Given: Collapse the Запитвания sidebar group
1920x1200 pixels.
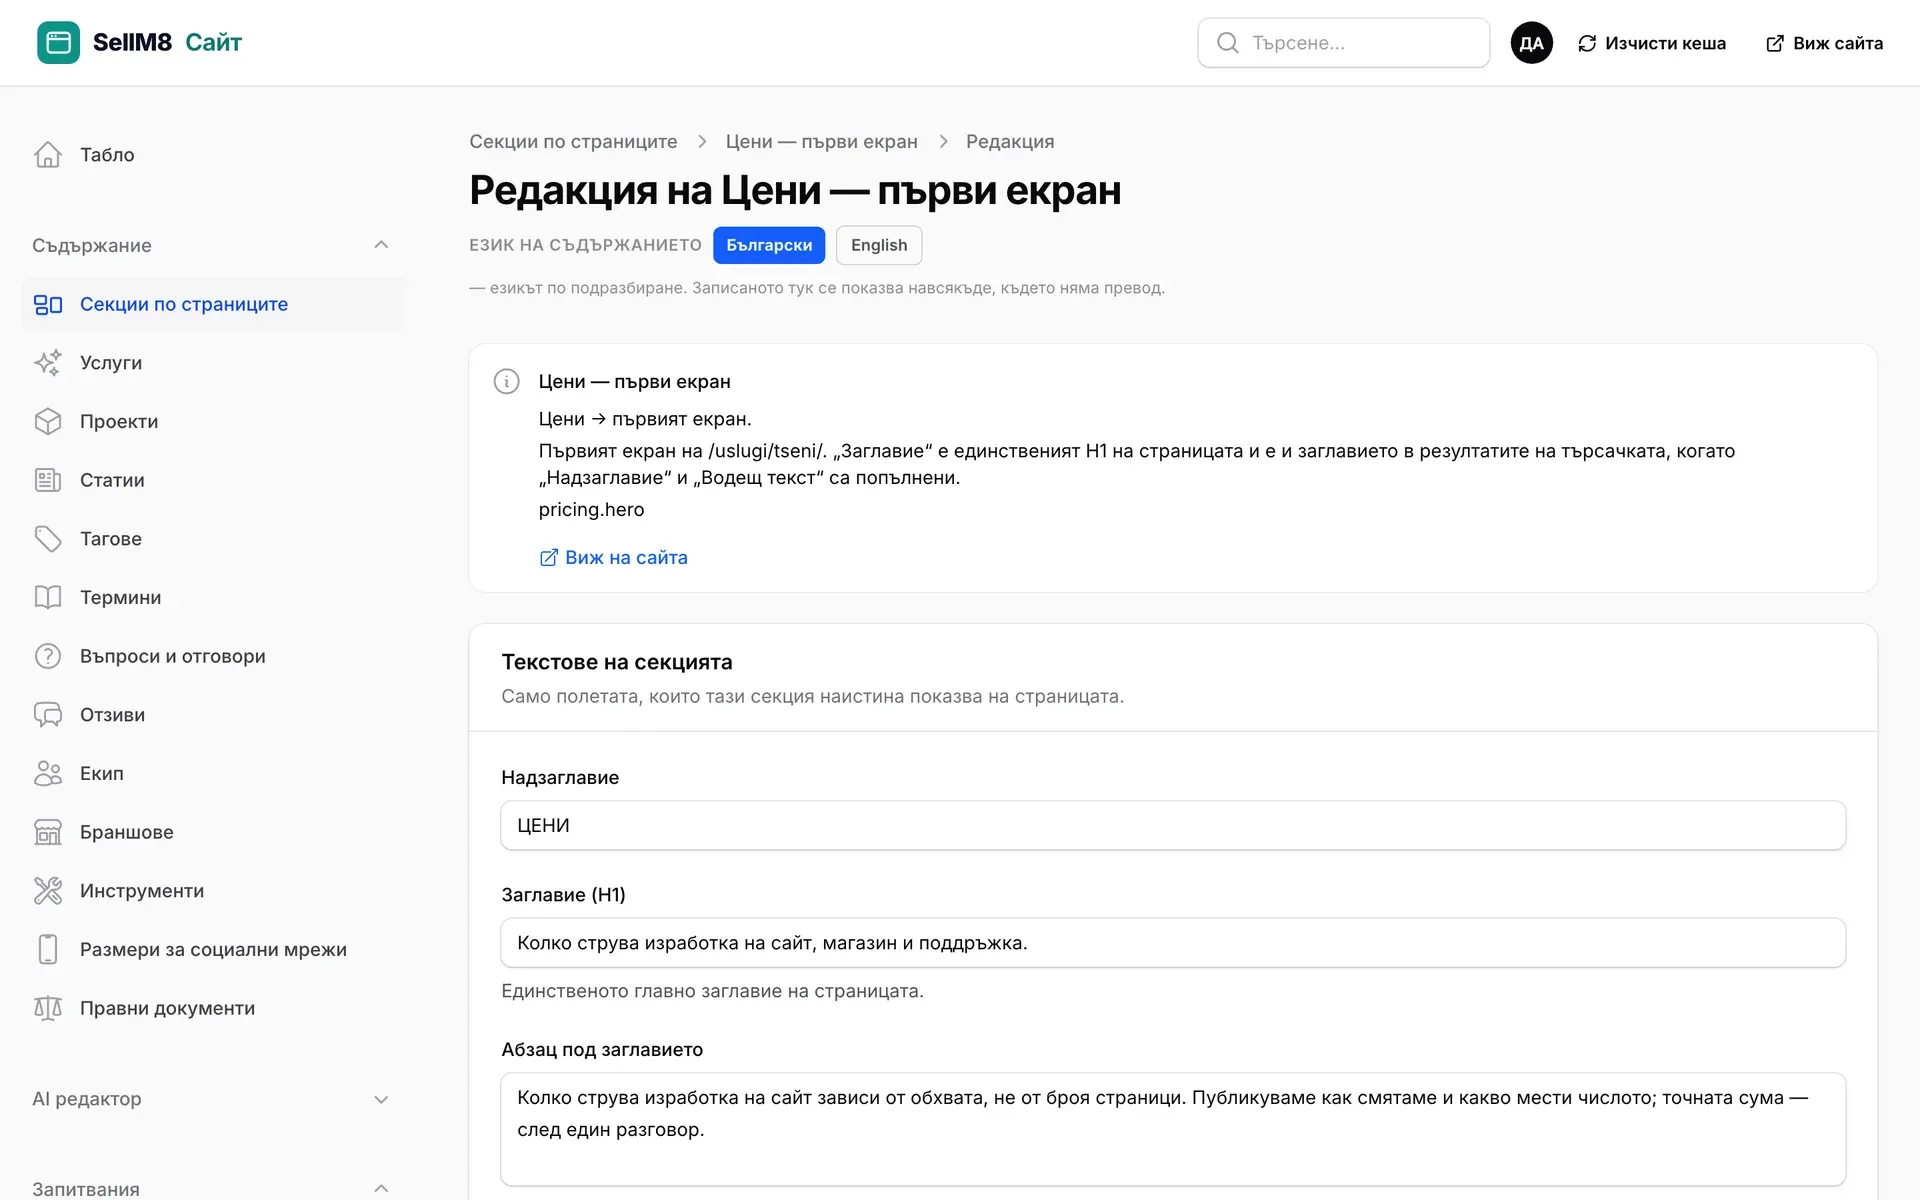Looking at the screenshot, I should (381, 1189).
